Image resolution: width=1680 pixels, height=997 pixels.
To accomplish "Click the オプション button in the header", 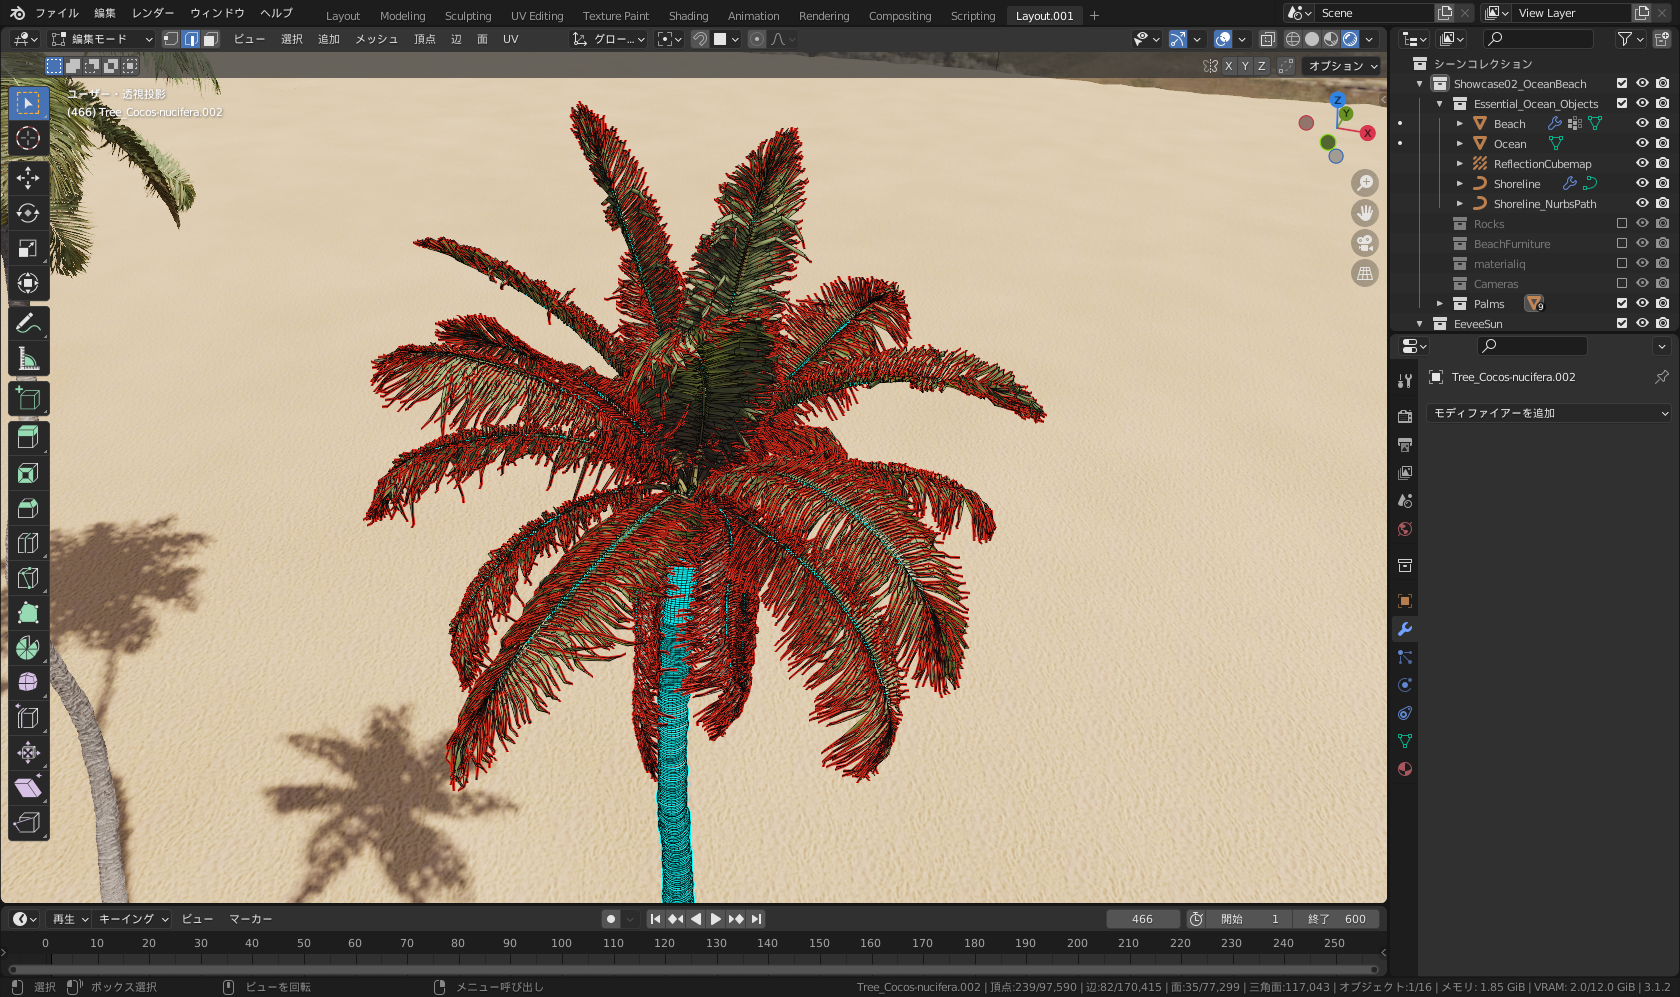I will point(1340,65).
